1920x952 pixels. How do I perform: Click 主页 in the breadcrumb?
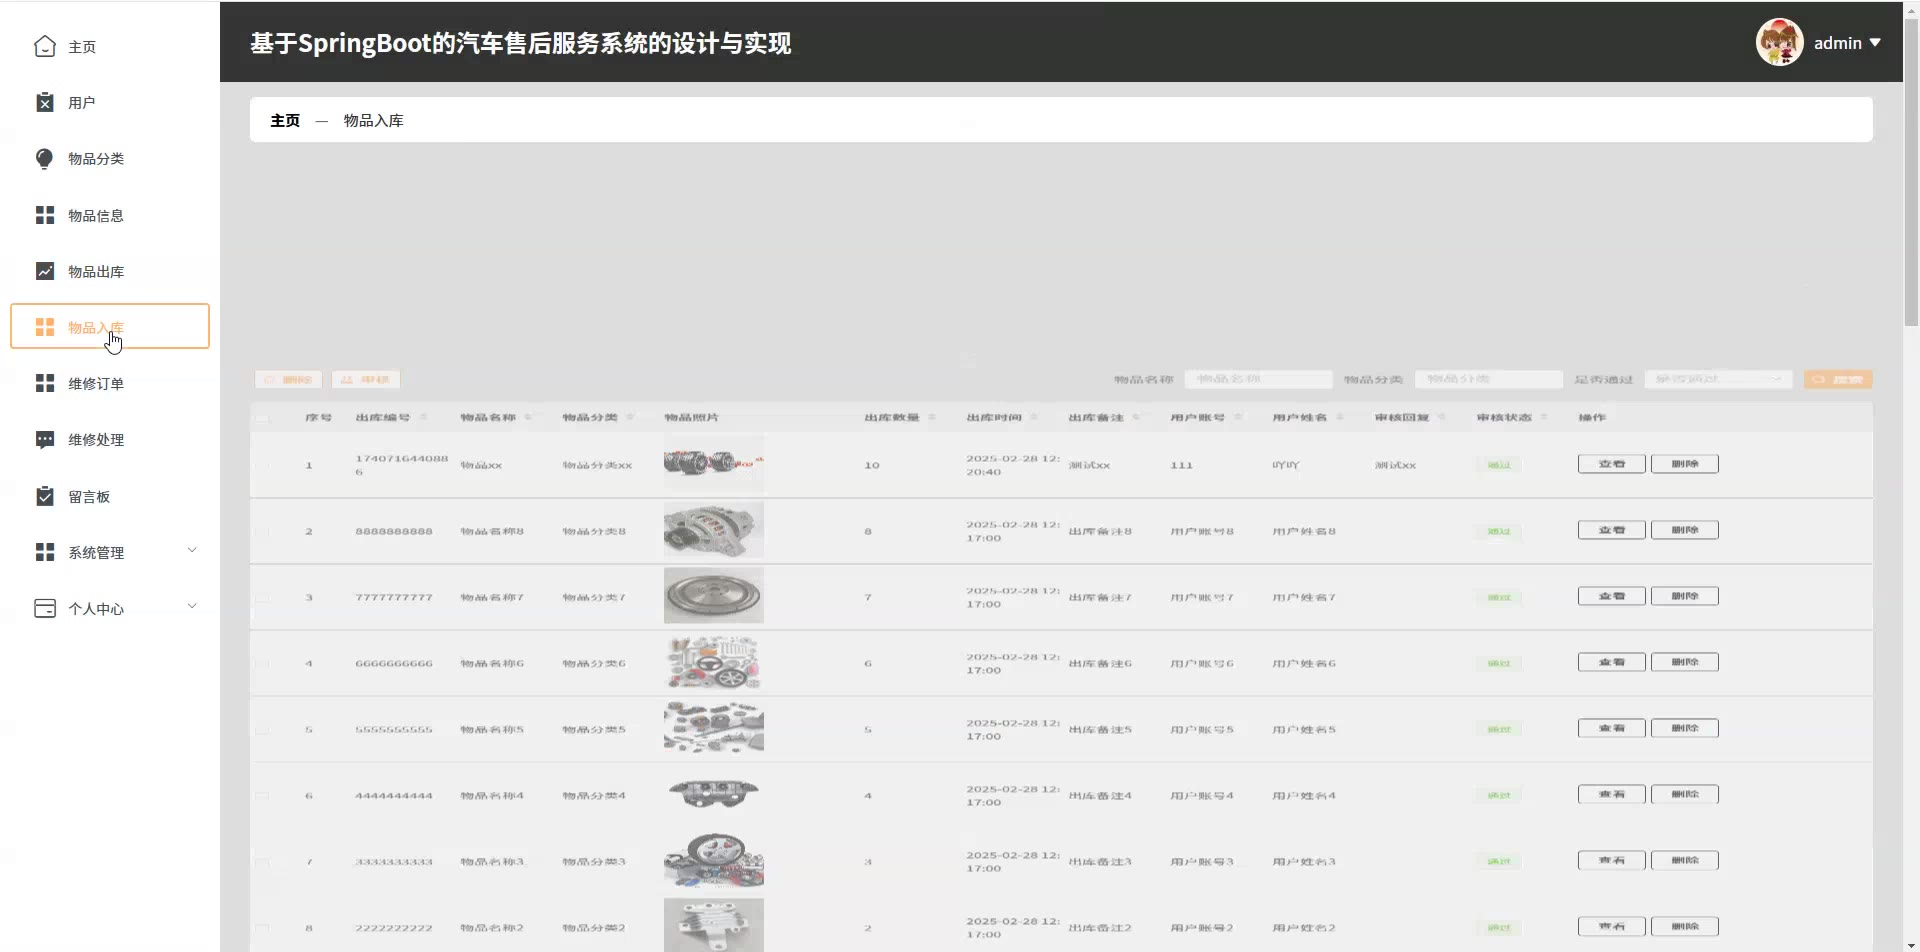[x=285, y=120]
